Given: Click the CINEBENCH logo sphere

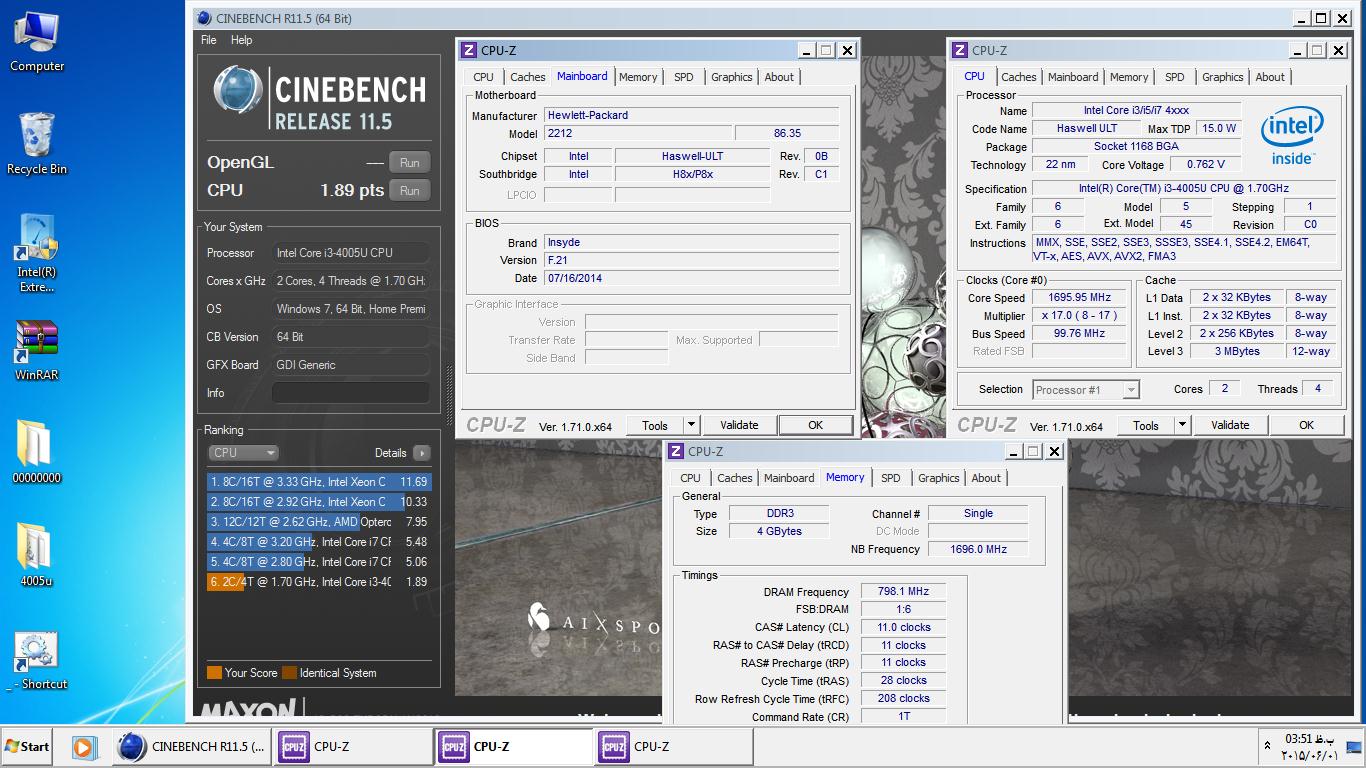Looking at the screenshot, I should tap(238, 91).
